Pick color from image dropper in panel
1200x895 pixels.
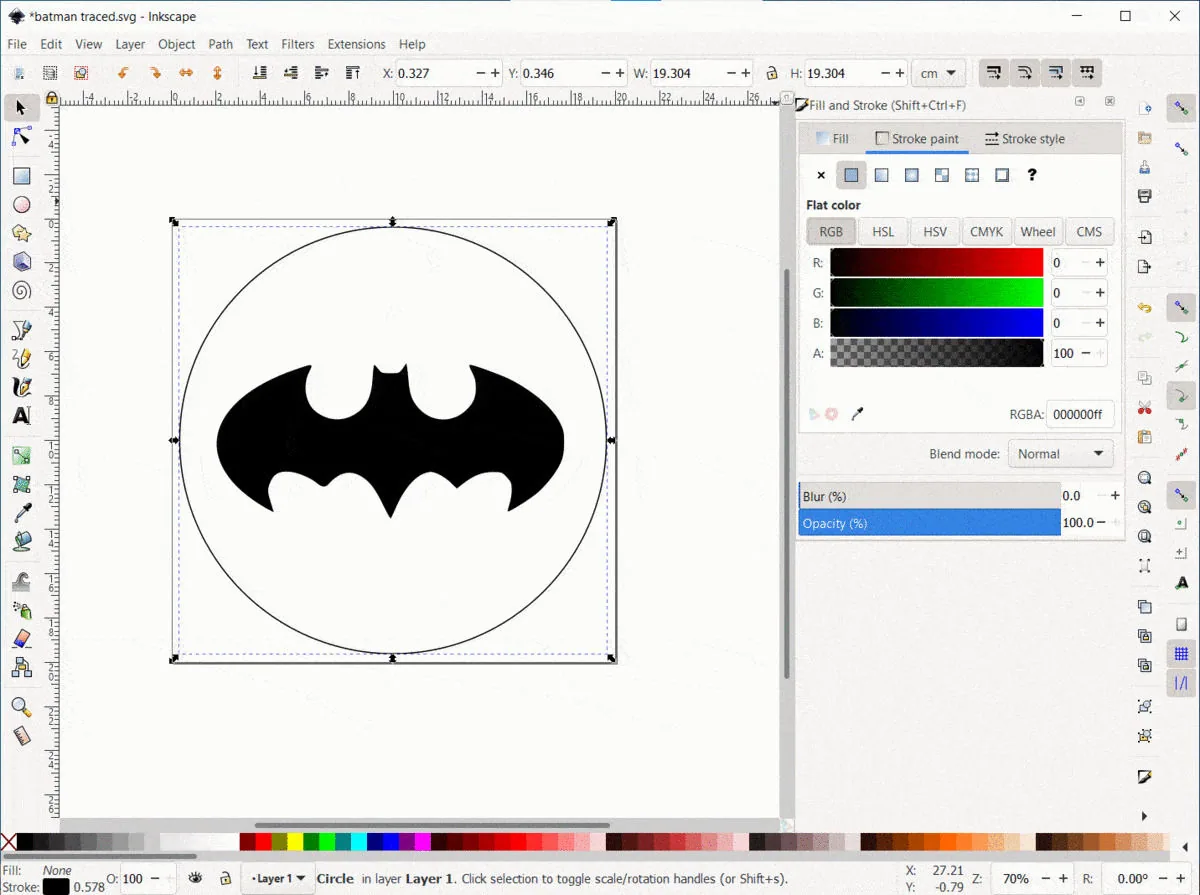(x=857, y=414)
